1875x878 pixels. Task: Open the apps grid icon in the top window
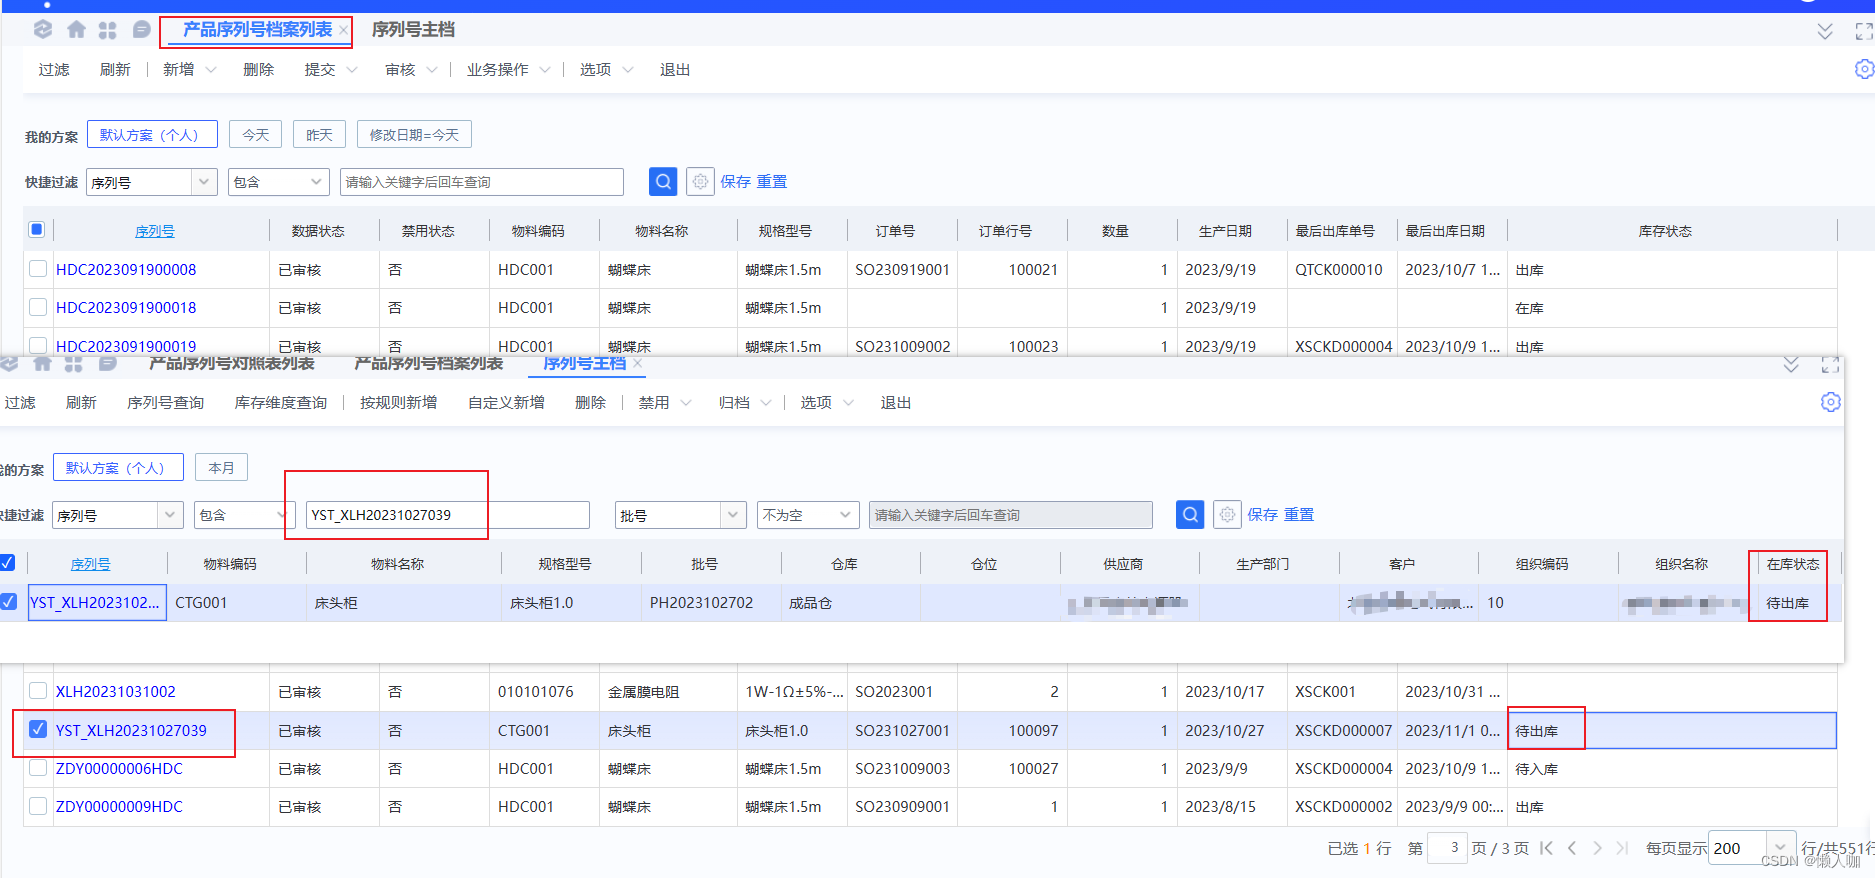click(108, 30)
